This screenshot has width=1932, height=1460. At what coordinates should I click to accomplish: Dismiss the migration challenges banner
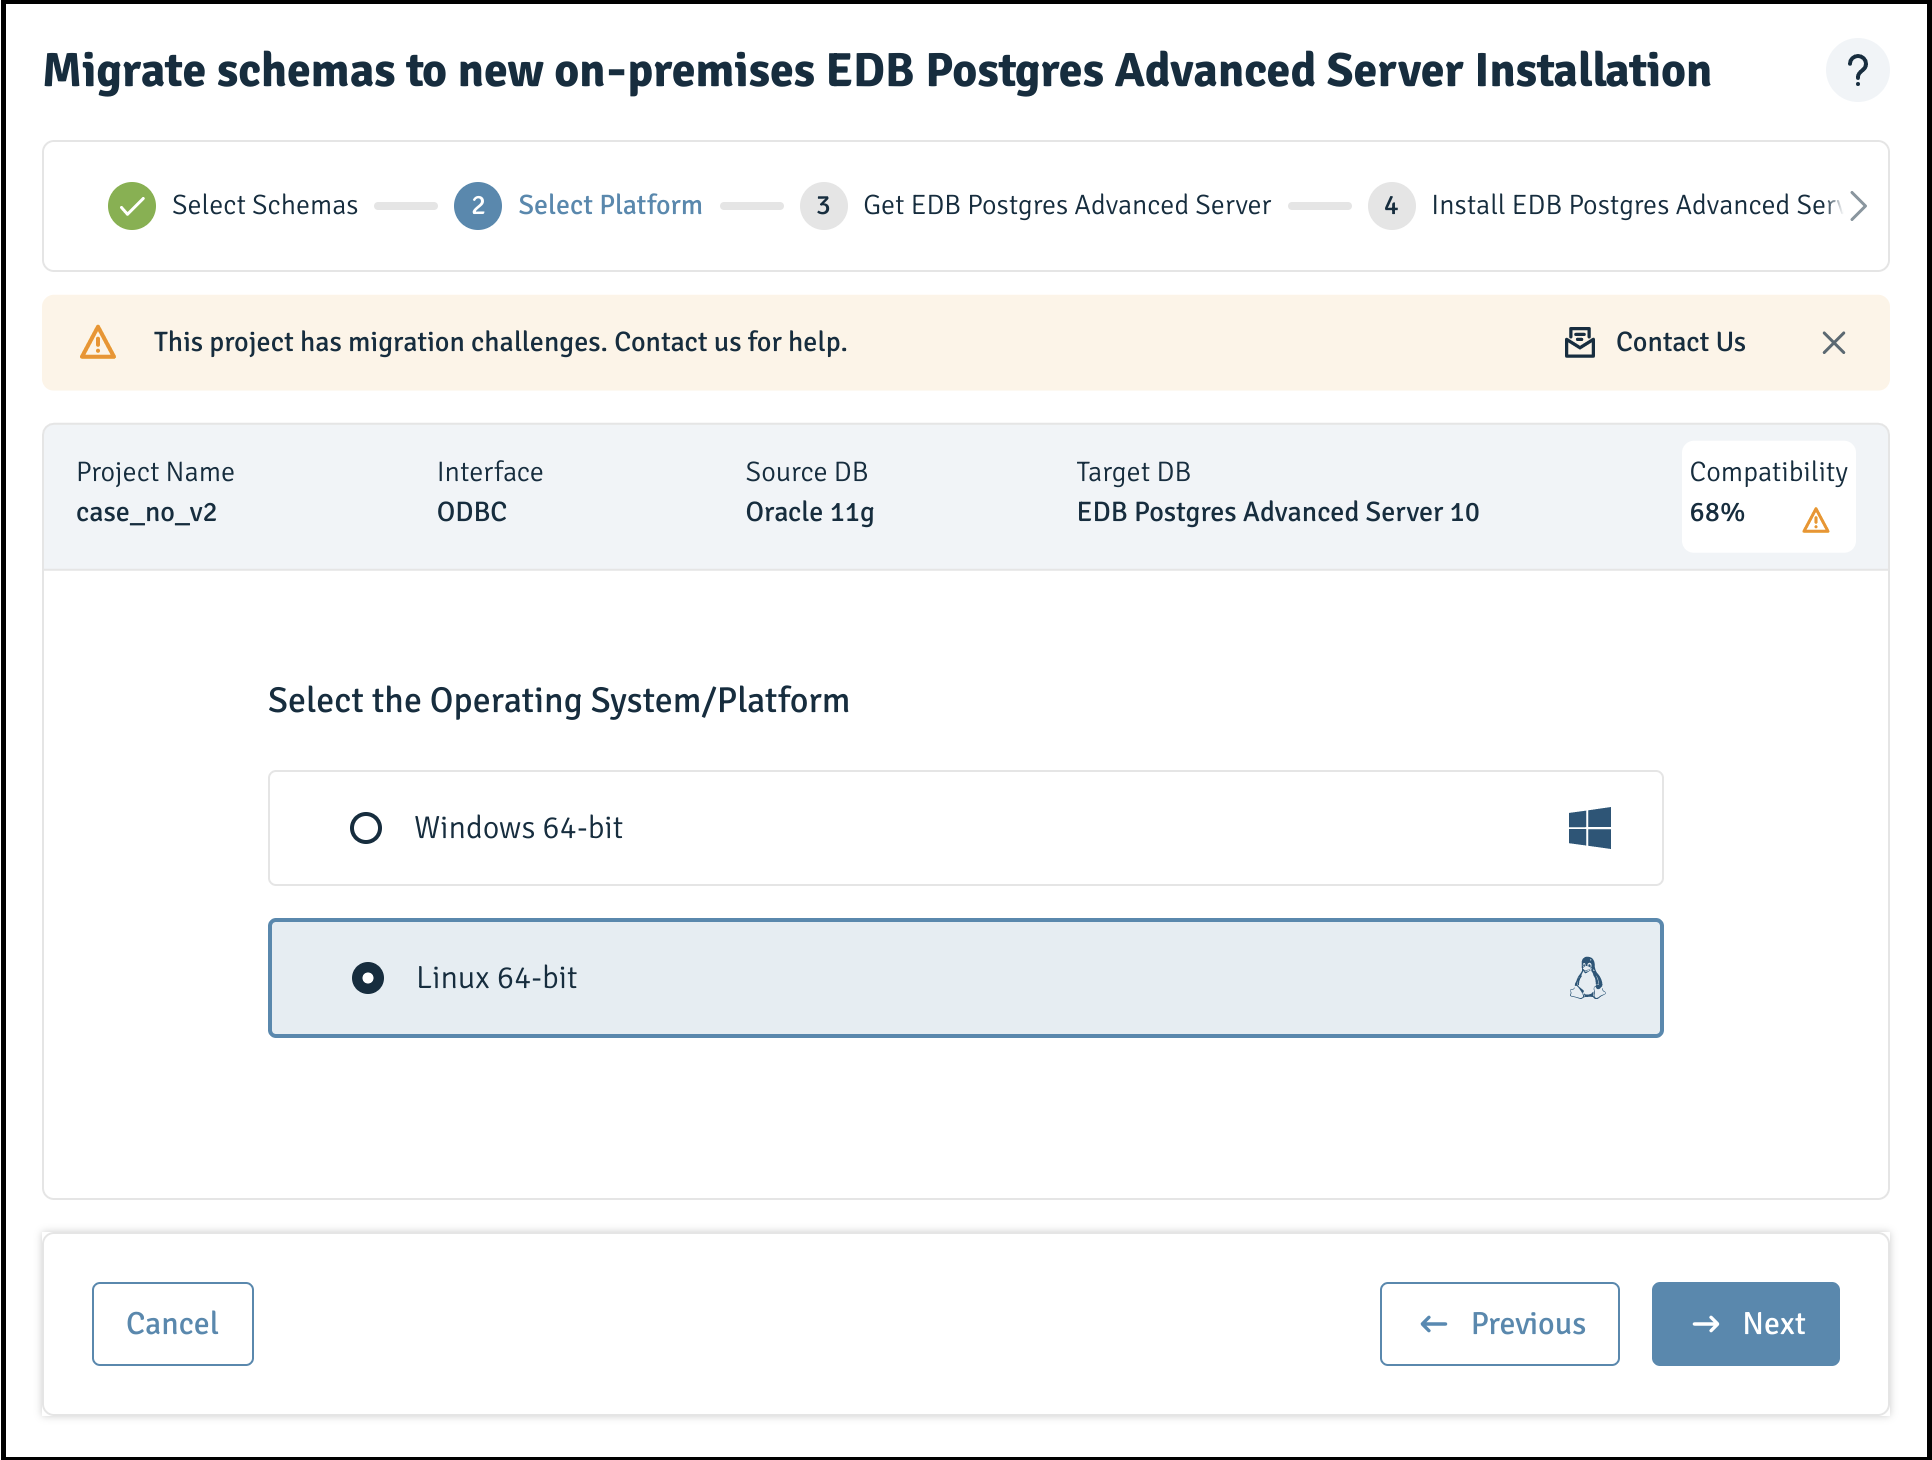click(1833, 343)
